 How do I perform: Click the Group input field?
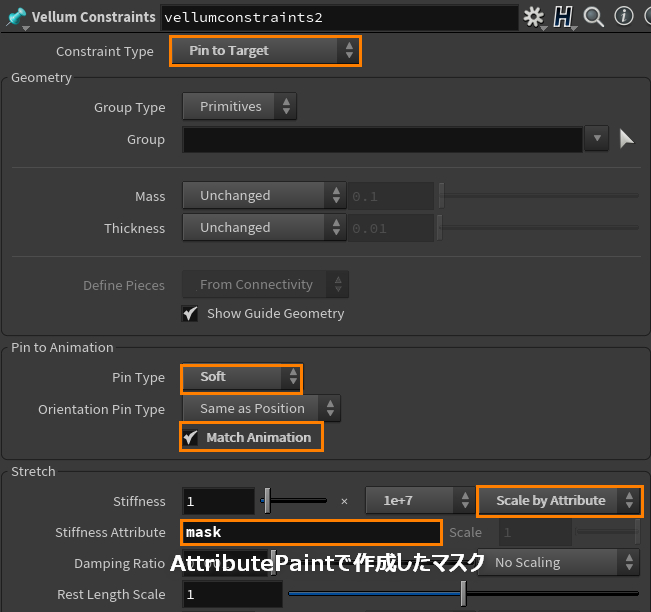tap(382, 140)
